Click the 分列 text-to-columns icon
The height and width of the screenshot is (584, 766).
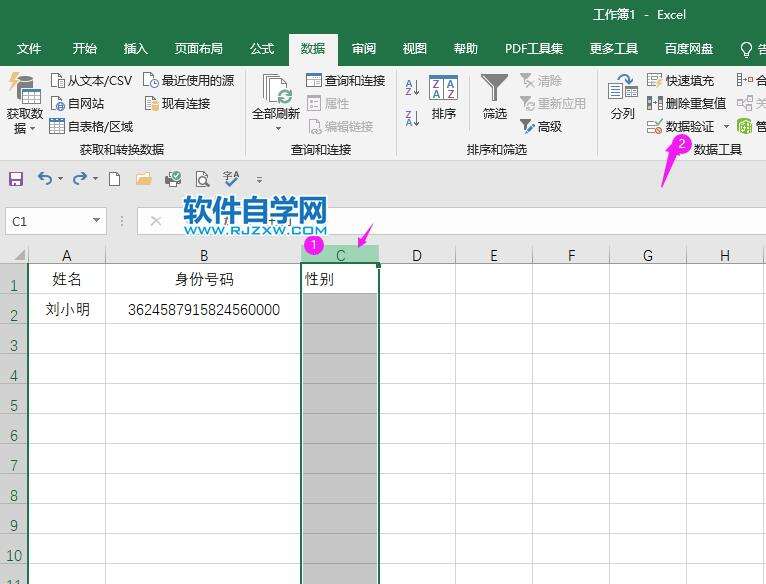click(x=622, y=97)
